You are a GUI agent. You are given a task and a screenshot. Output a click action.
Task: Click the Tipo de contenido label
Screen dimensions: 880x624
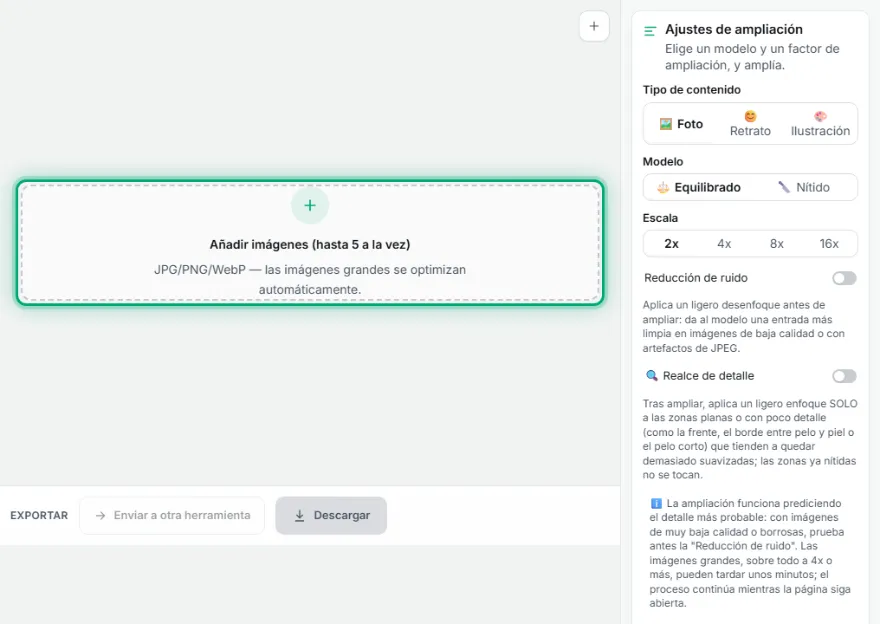click(x=691, y=90)
